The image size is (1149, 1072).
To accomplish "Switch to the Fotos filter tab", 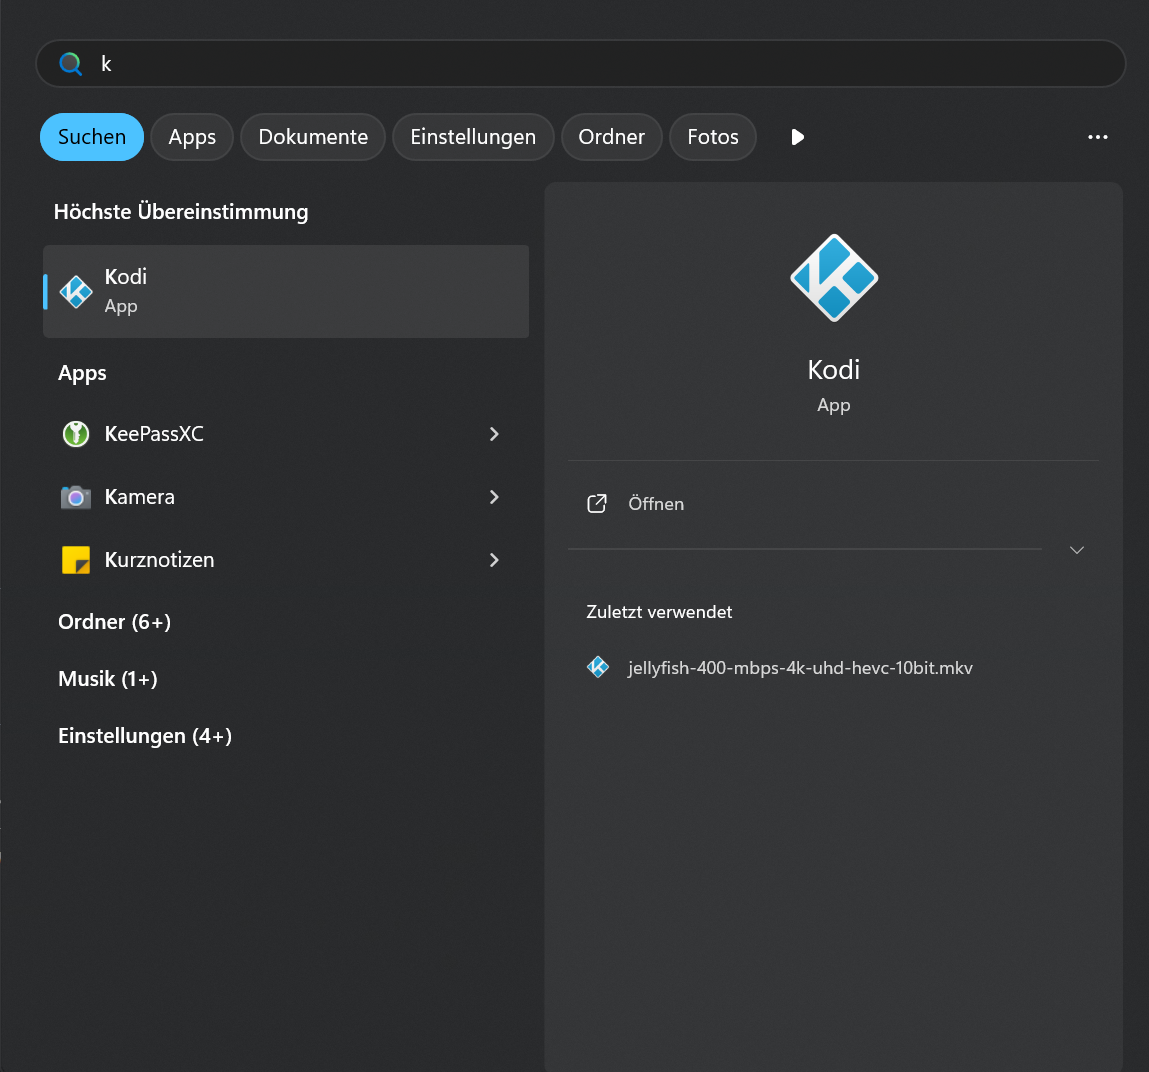I will click(x=712, y=137).
